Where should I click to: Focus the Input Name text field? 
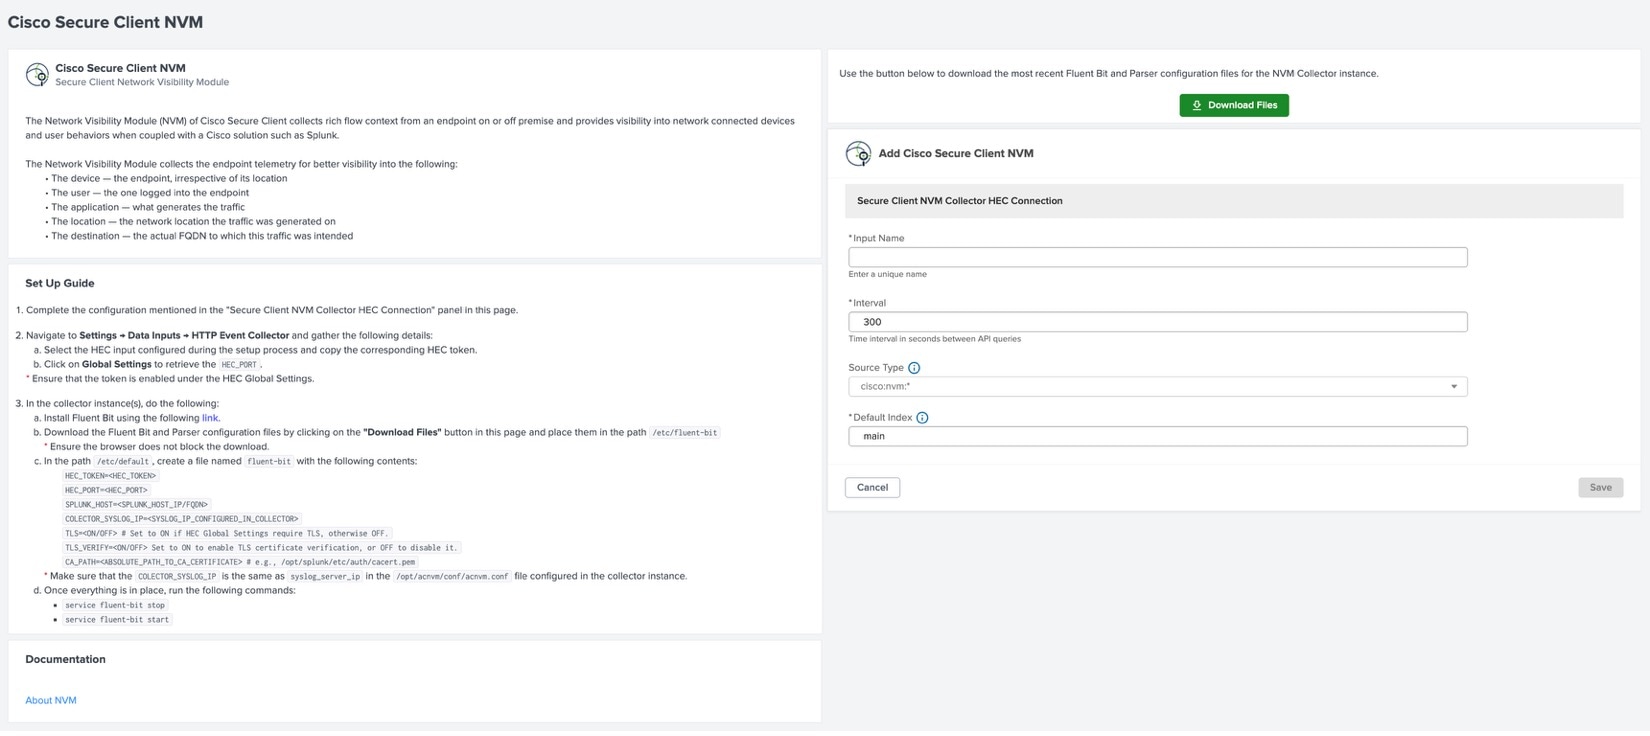point(1157,258)
